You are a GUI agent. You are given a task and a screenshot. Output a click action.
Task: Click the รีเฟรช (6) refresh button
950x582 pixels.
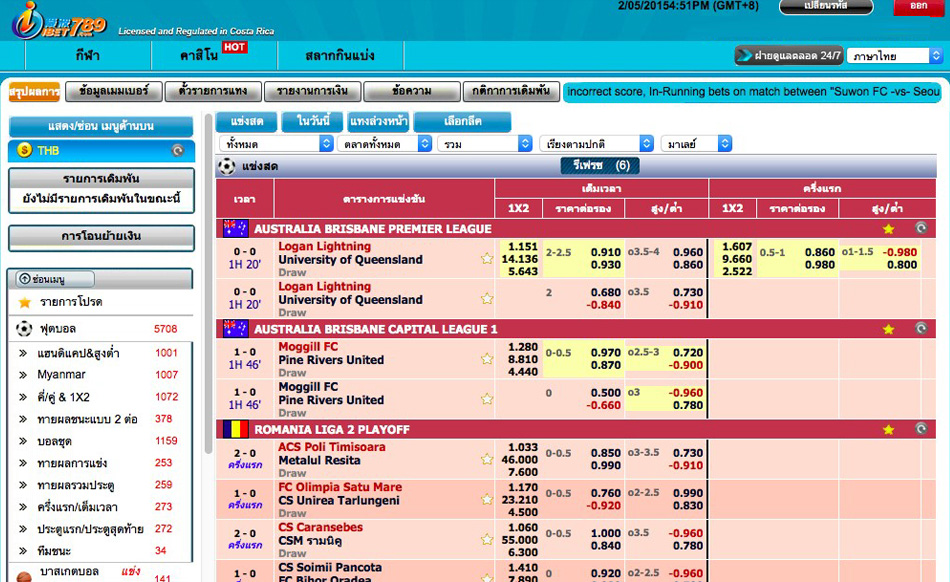pos(600,166)
